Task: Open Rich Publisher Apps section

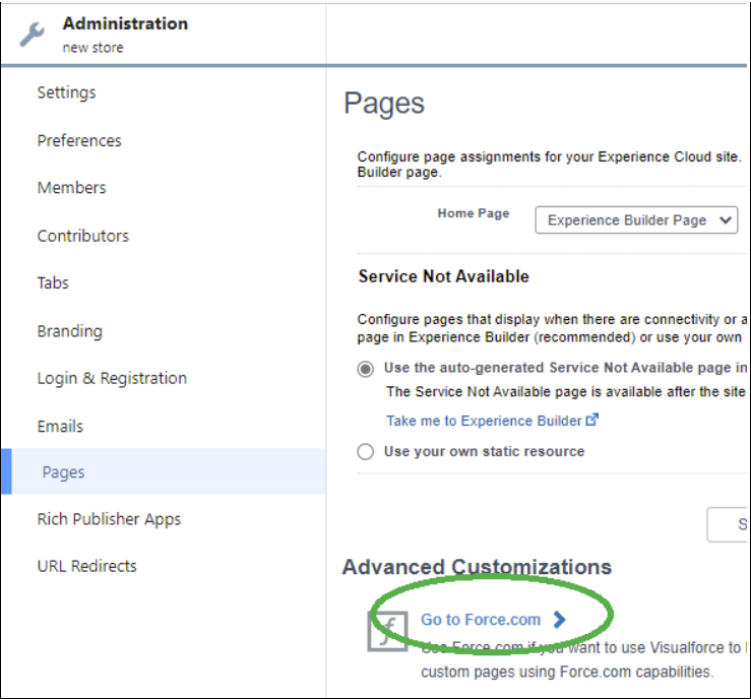Action: [x=109, y=519]
